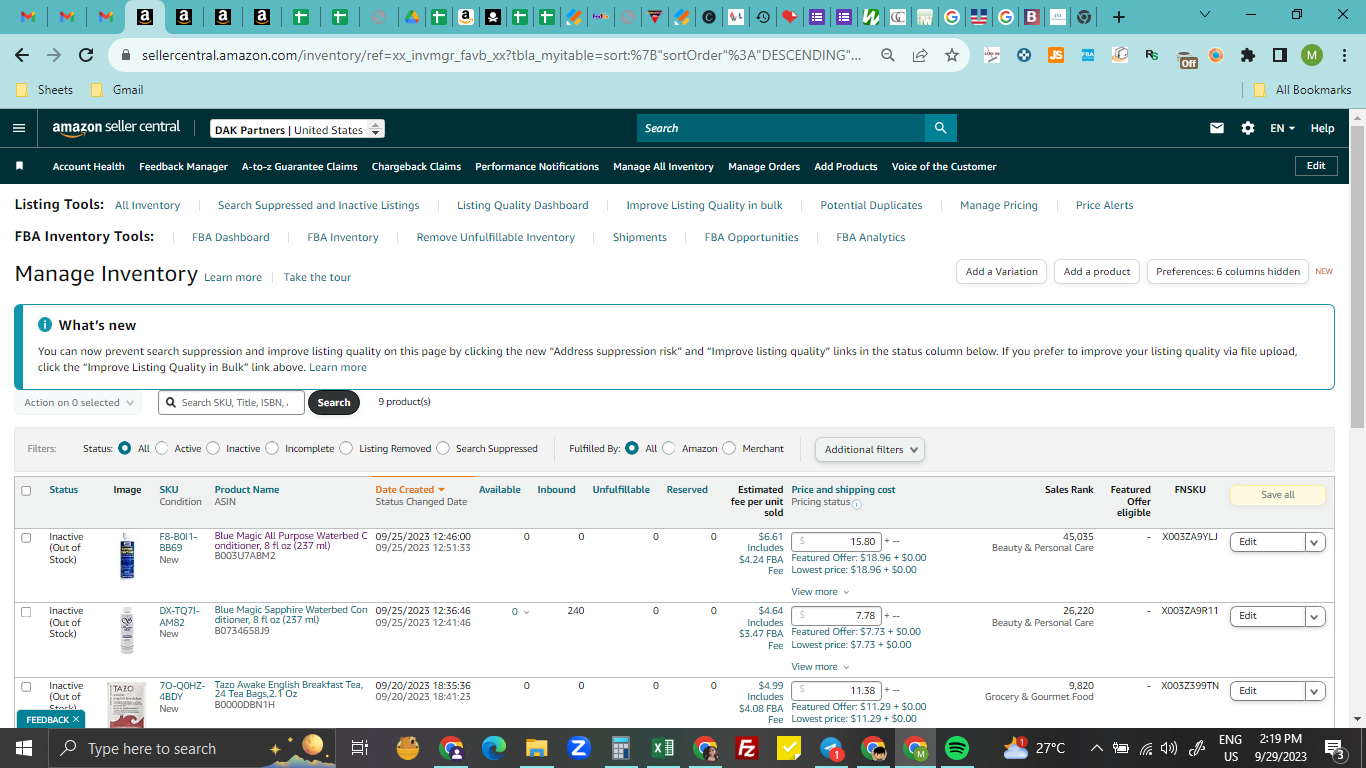This screenshot has height=768, width=1366.
Task: Open Excel from the taskbar
Action: [662, 748]
